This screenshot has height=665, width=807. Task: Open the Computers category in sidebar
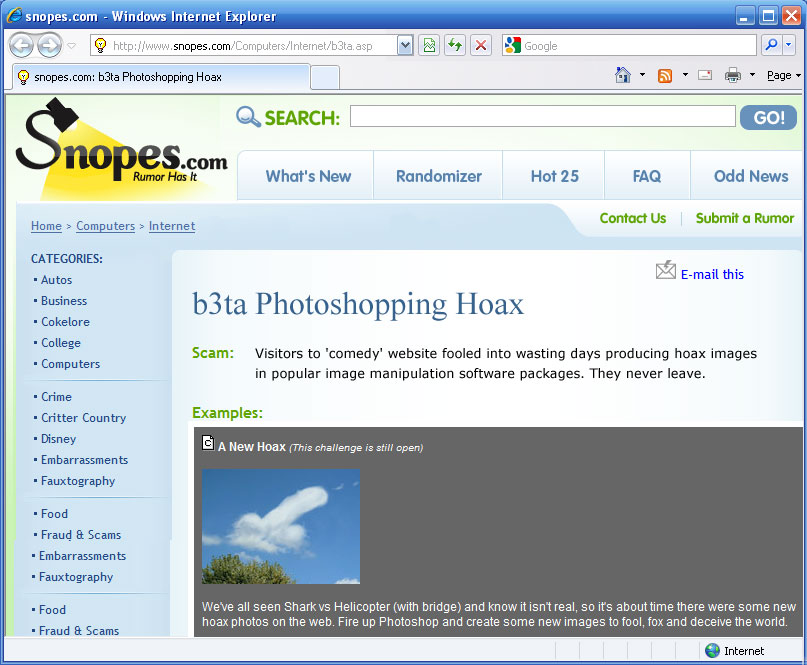tap(71, 364)
